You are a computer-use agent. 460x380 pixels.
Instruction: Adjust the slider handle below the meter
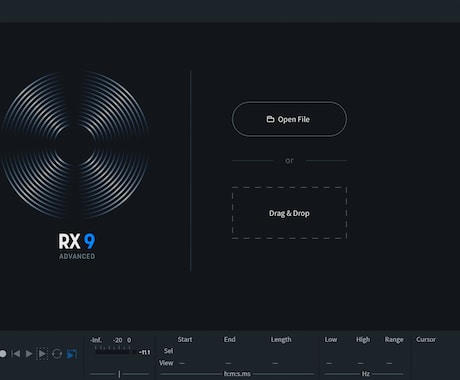click(x=119, y=374)
